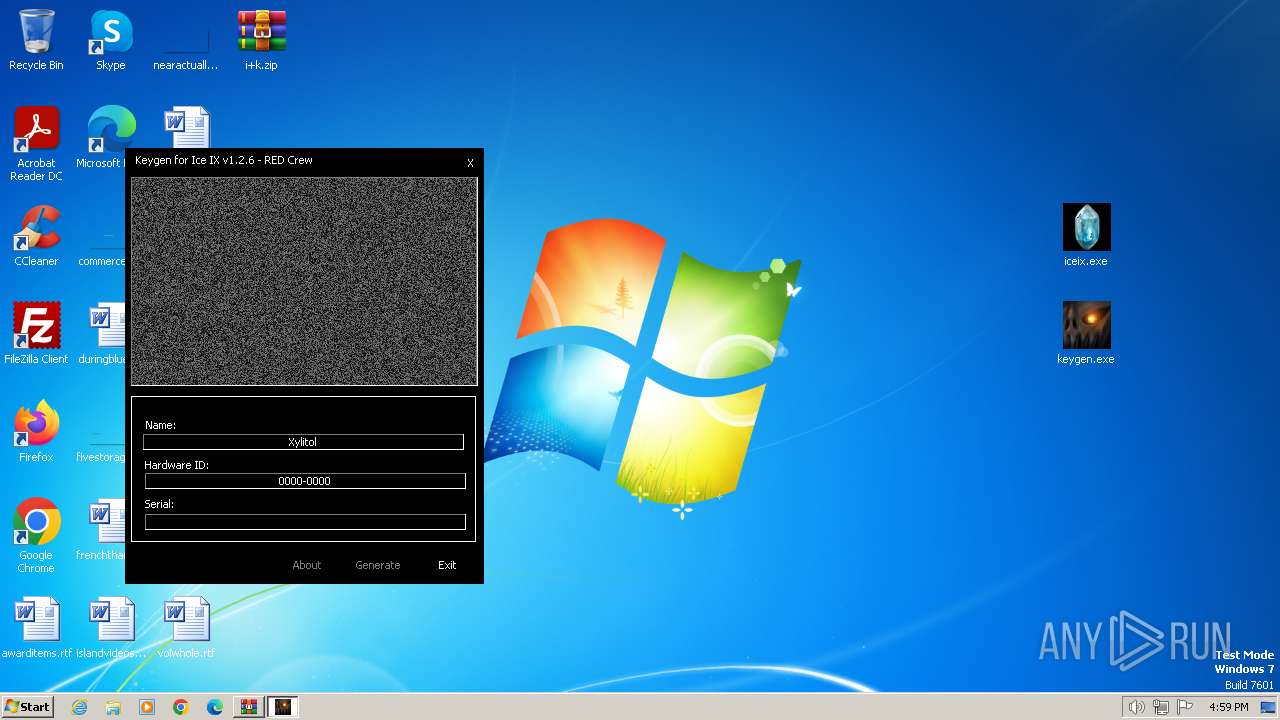Select islandvideos document icon
1280x720 pixels.
(x=111, y=627)
